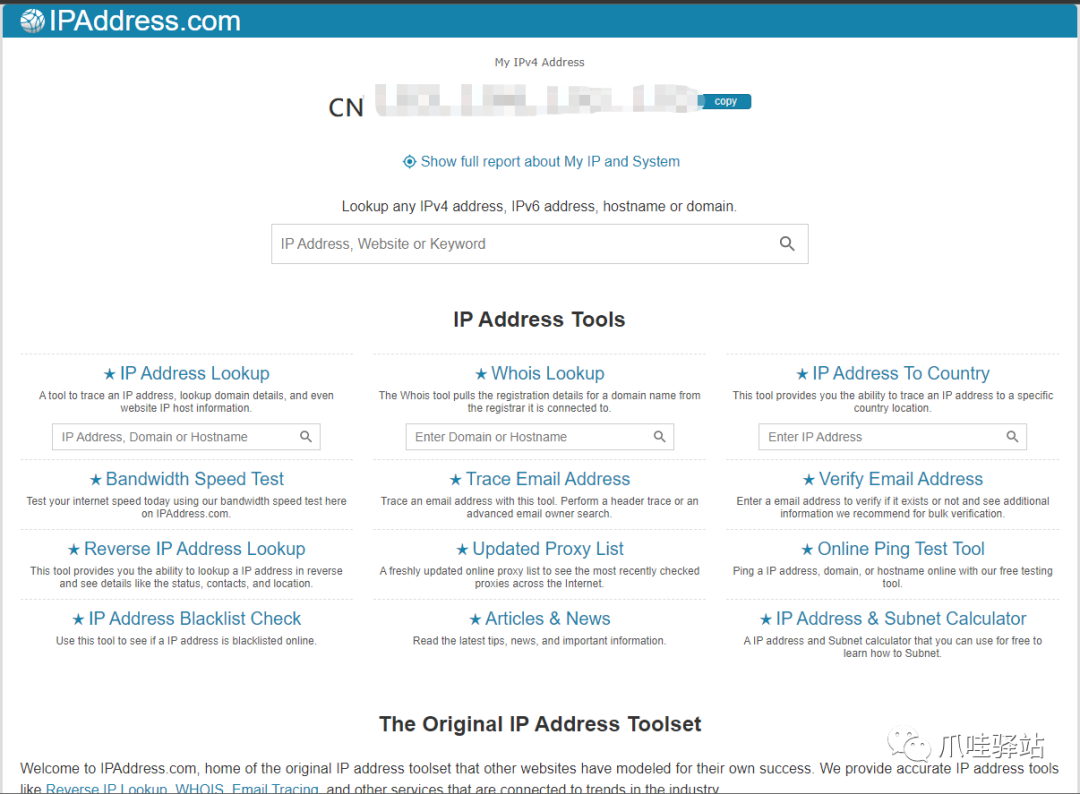Focus the Enter Domain or Hostname field
The width and height of the screenshot is (1080, 794).
[x=539, y=437]
